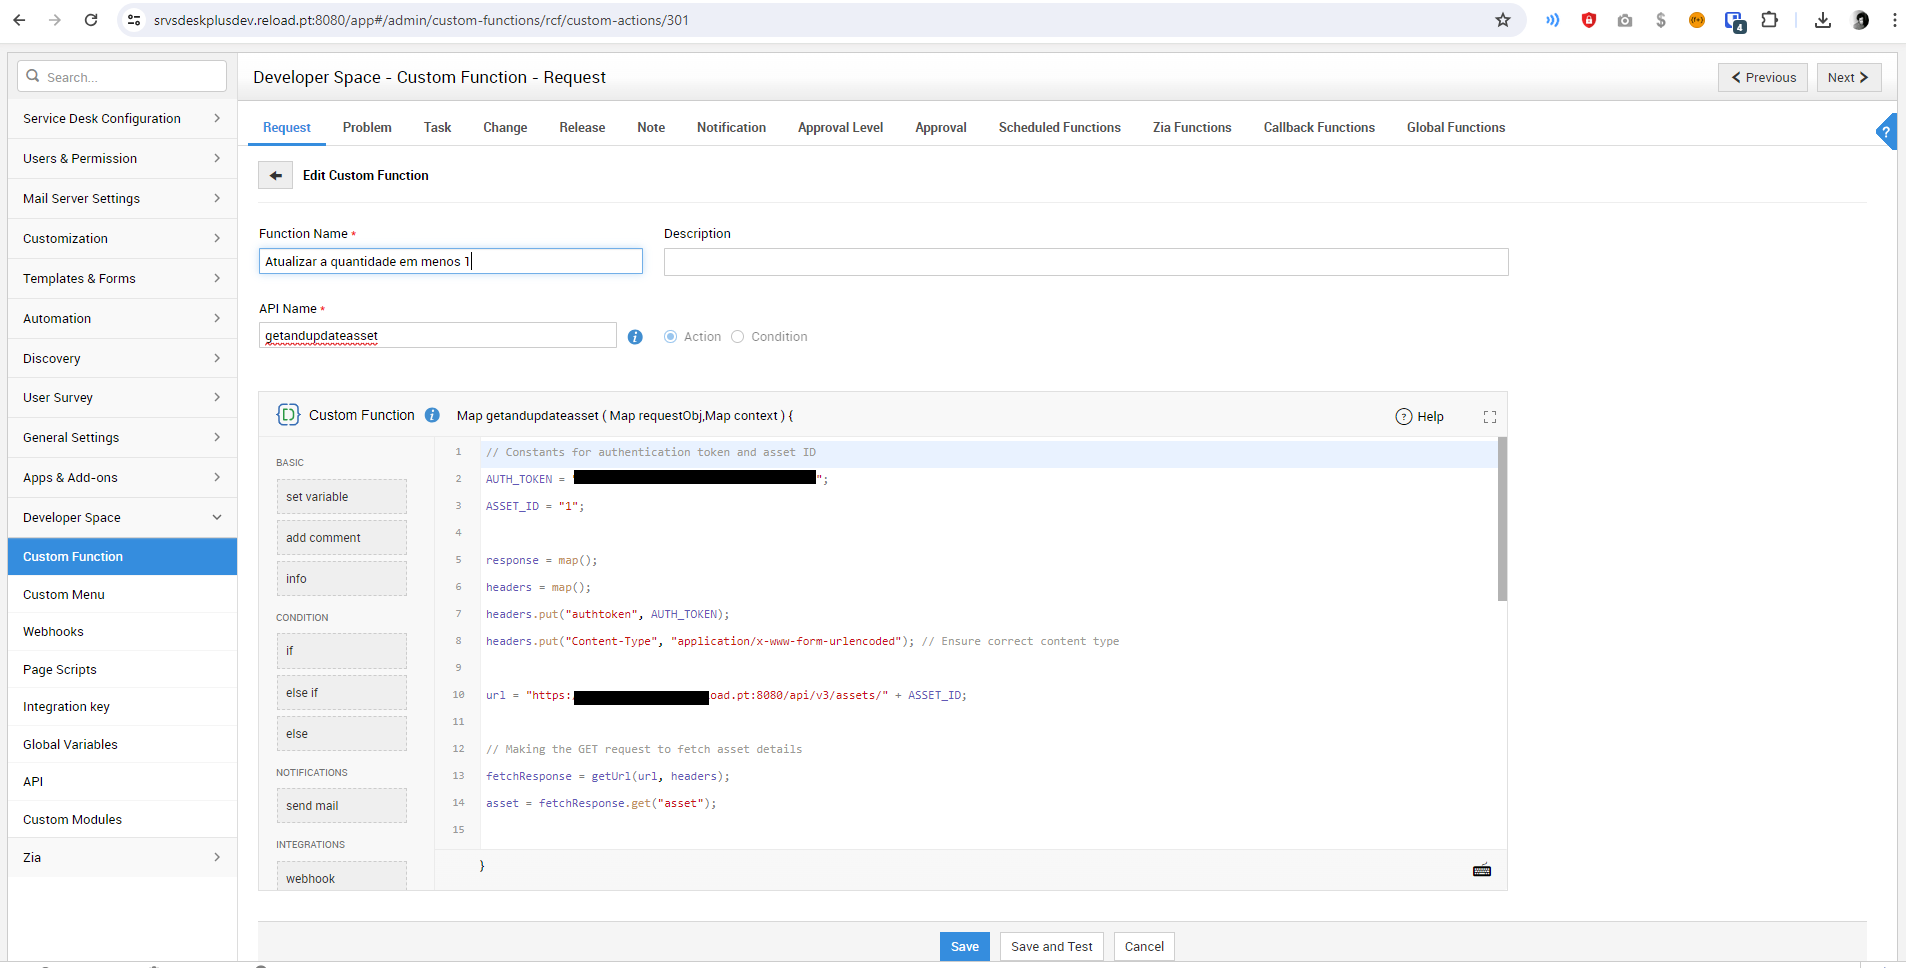Open the blue help tab on right edge

(1887, 132)
